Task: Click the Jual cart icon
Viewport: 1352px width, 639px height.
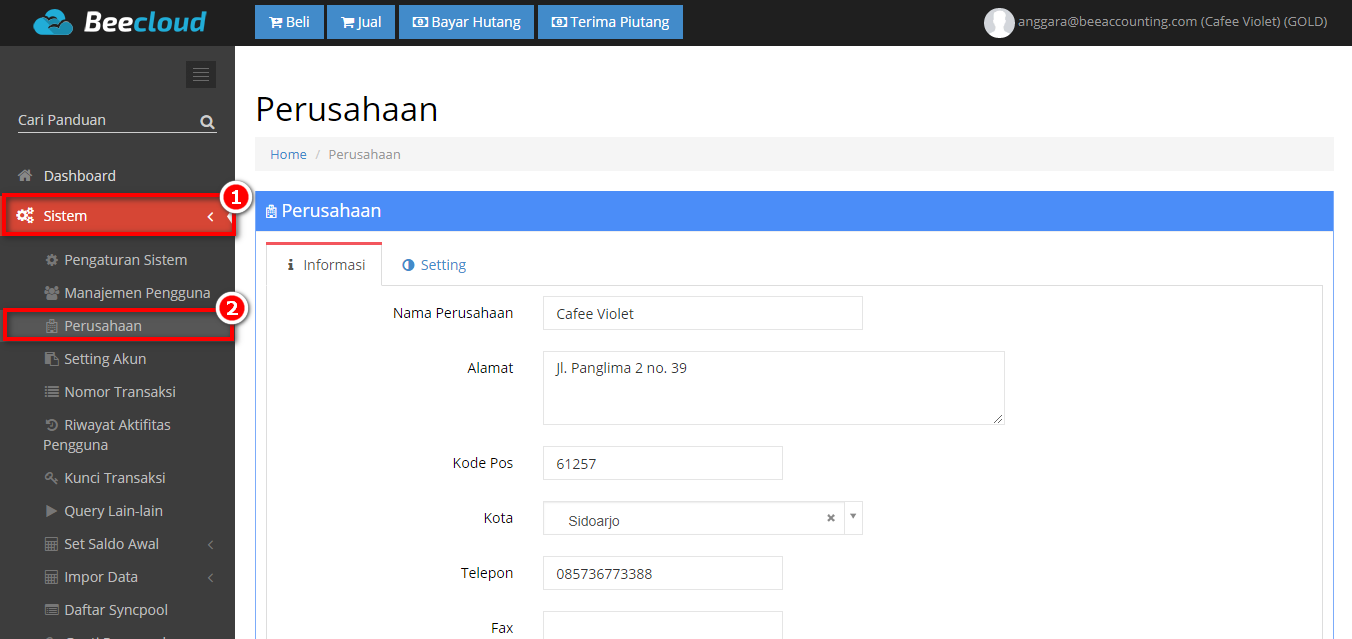Action: coord(347,22)
